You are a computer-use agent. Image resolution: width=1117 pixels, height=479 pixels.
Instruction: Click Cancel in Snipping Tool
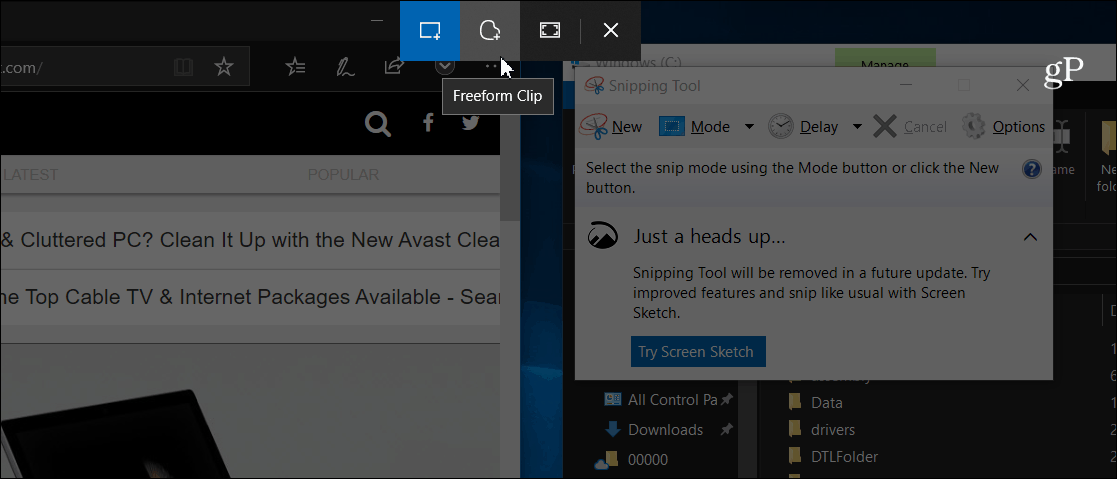(x=910, y=127)
